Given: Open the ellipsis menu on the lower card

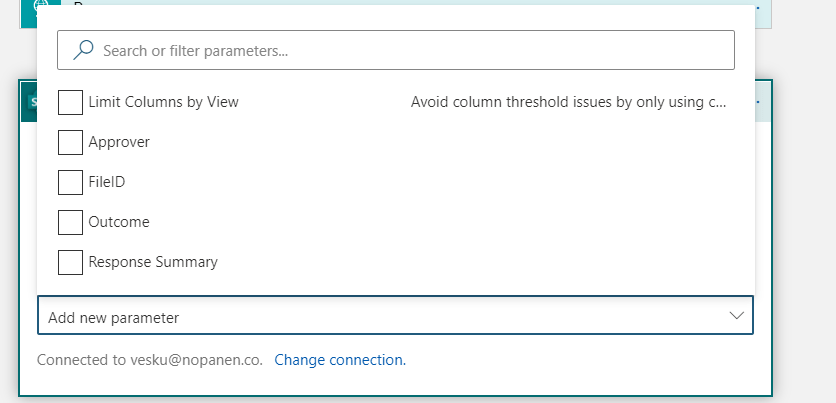Looking at the screenshot, I should (x=760, y=102).
